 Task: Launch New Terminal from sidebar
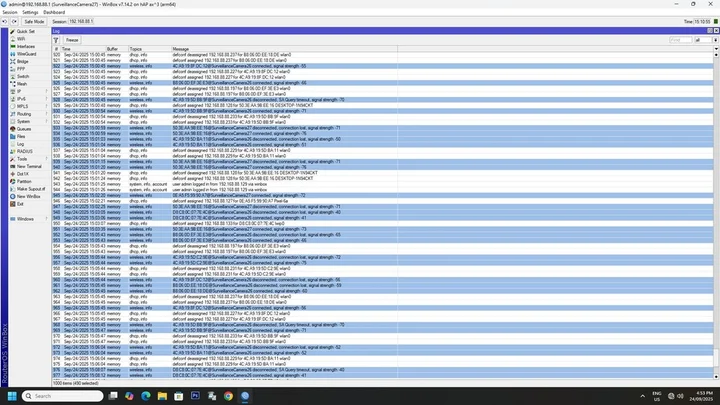click(29, 166)
